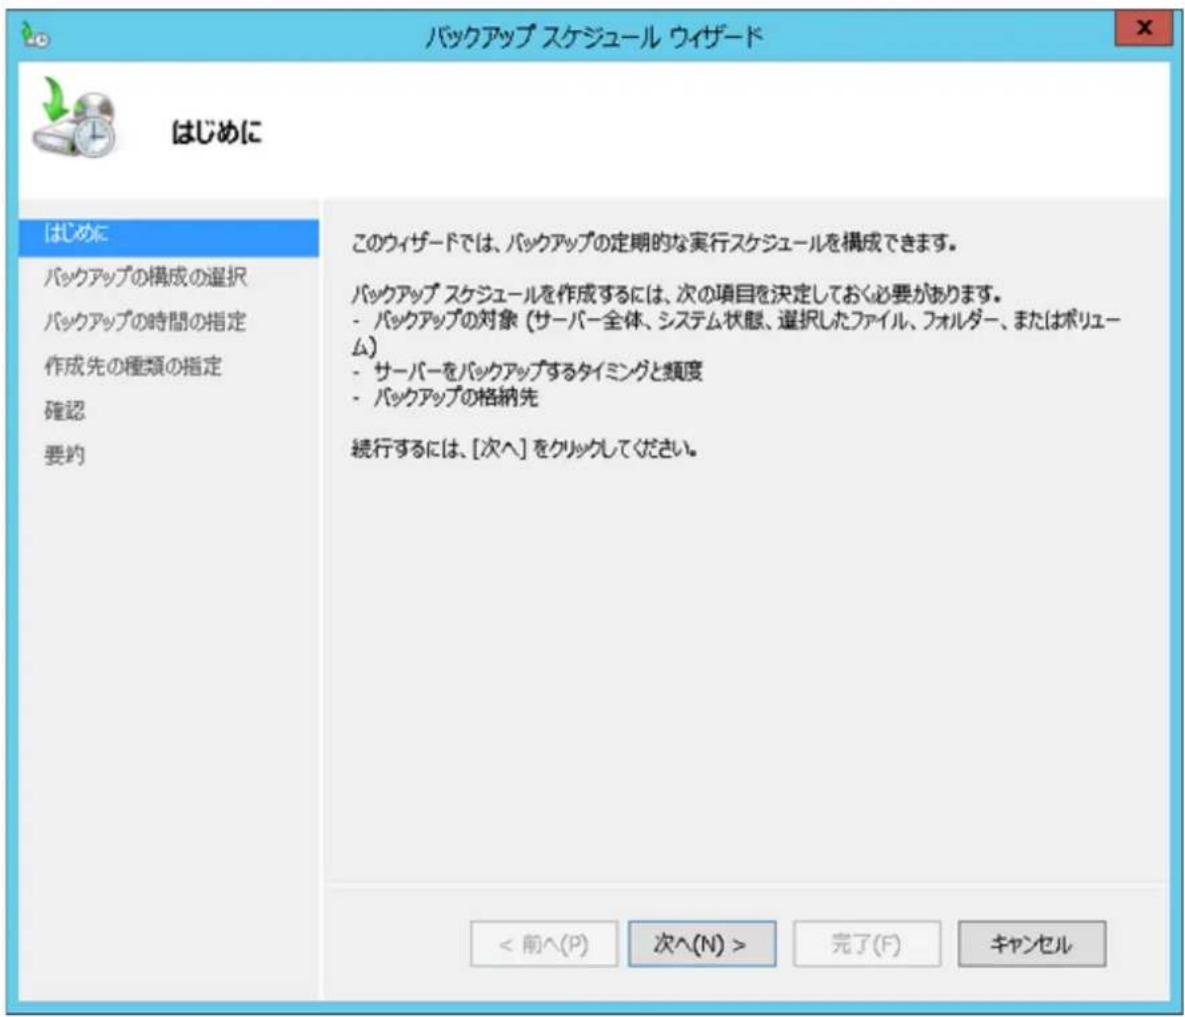
Task: Click the wizard title バックアップ スケジュール ウィザード
Action: coord(594,36)
